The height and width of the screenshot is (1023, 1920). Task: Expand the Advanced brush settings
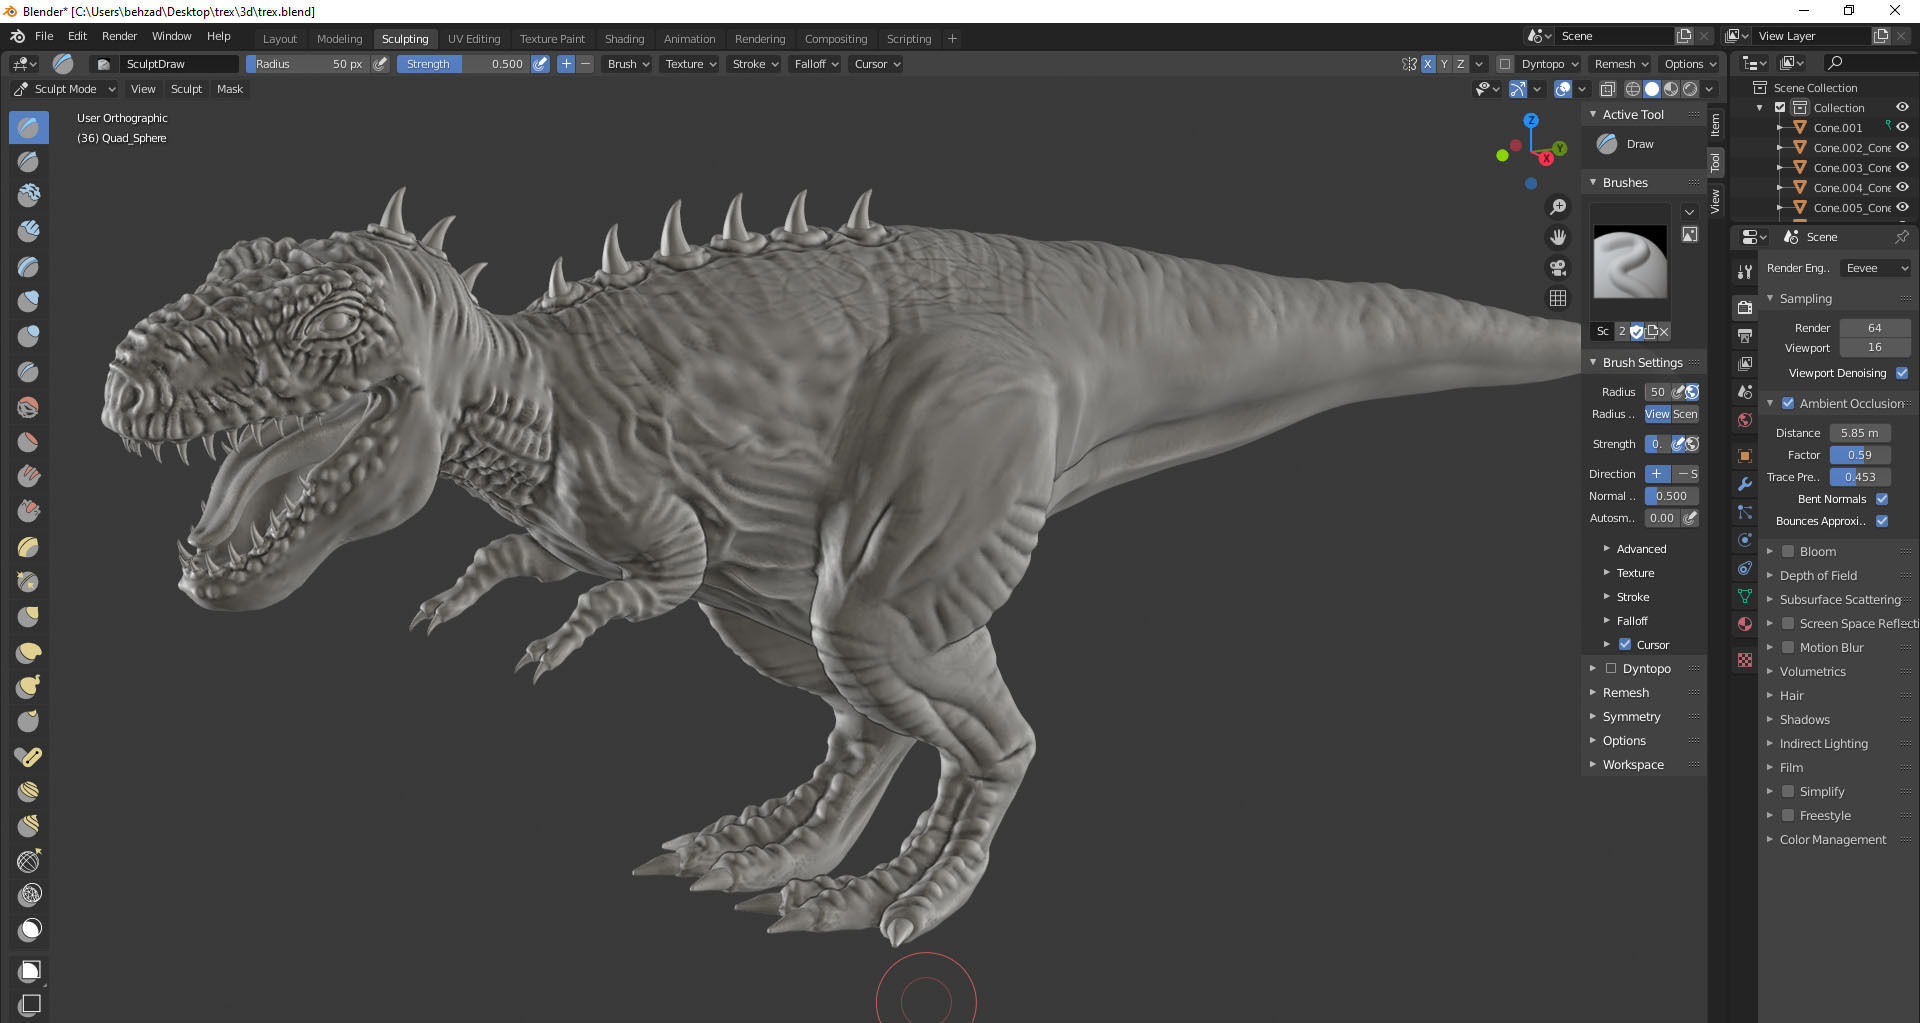(x=1641, y=549)
